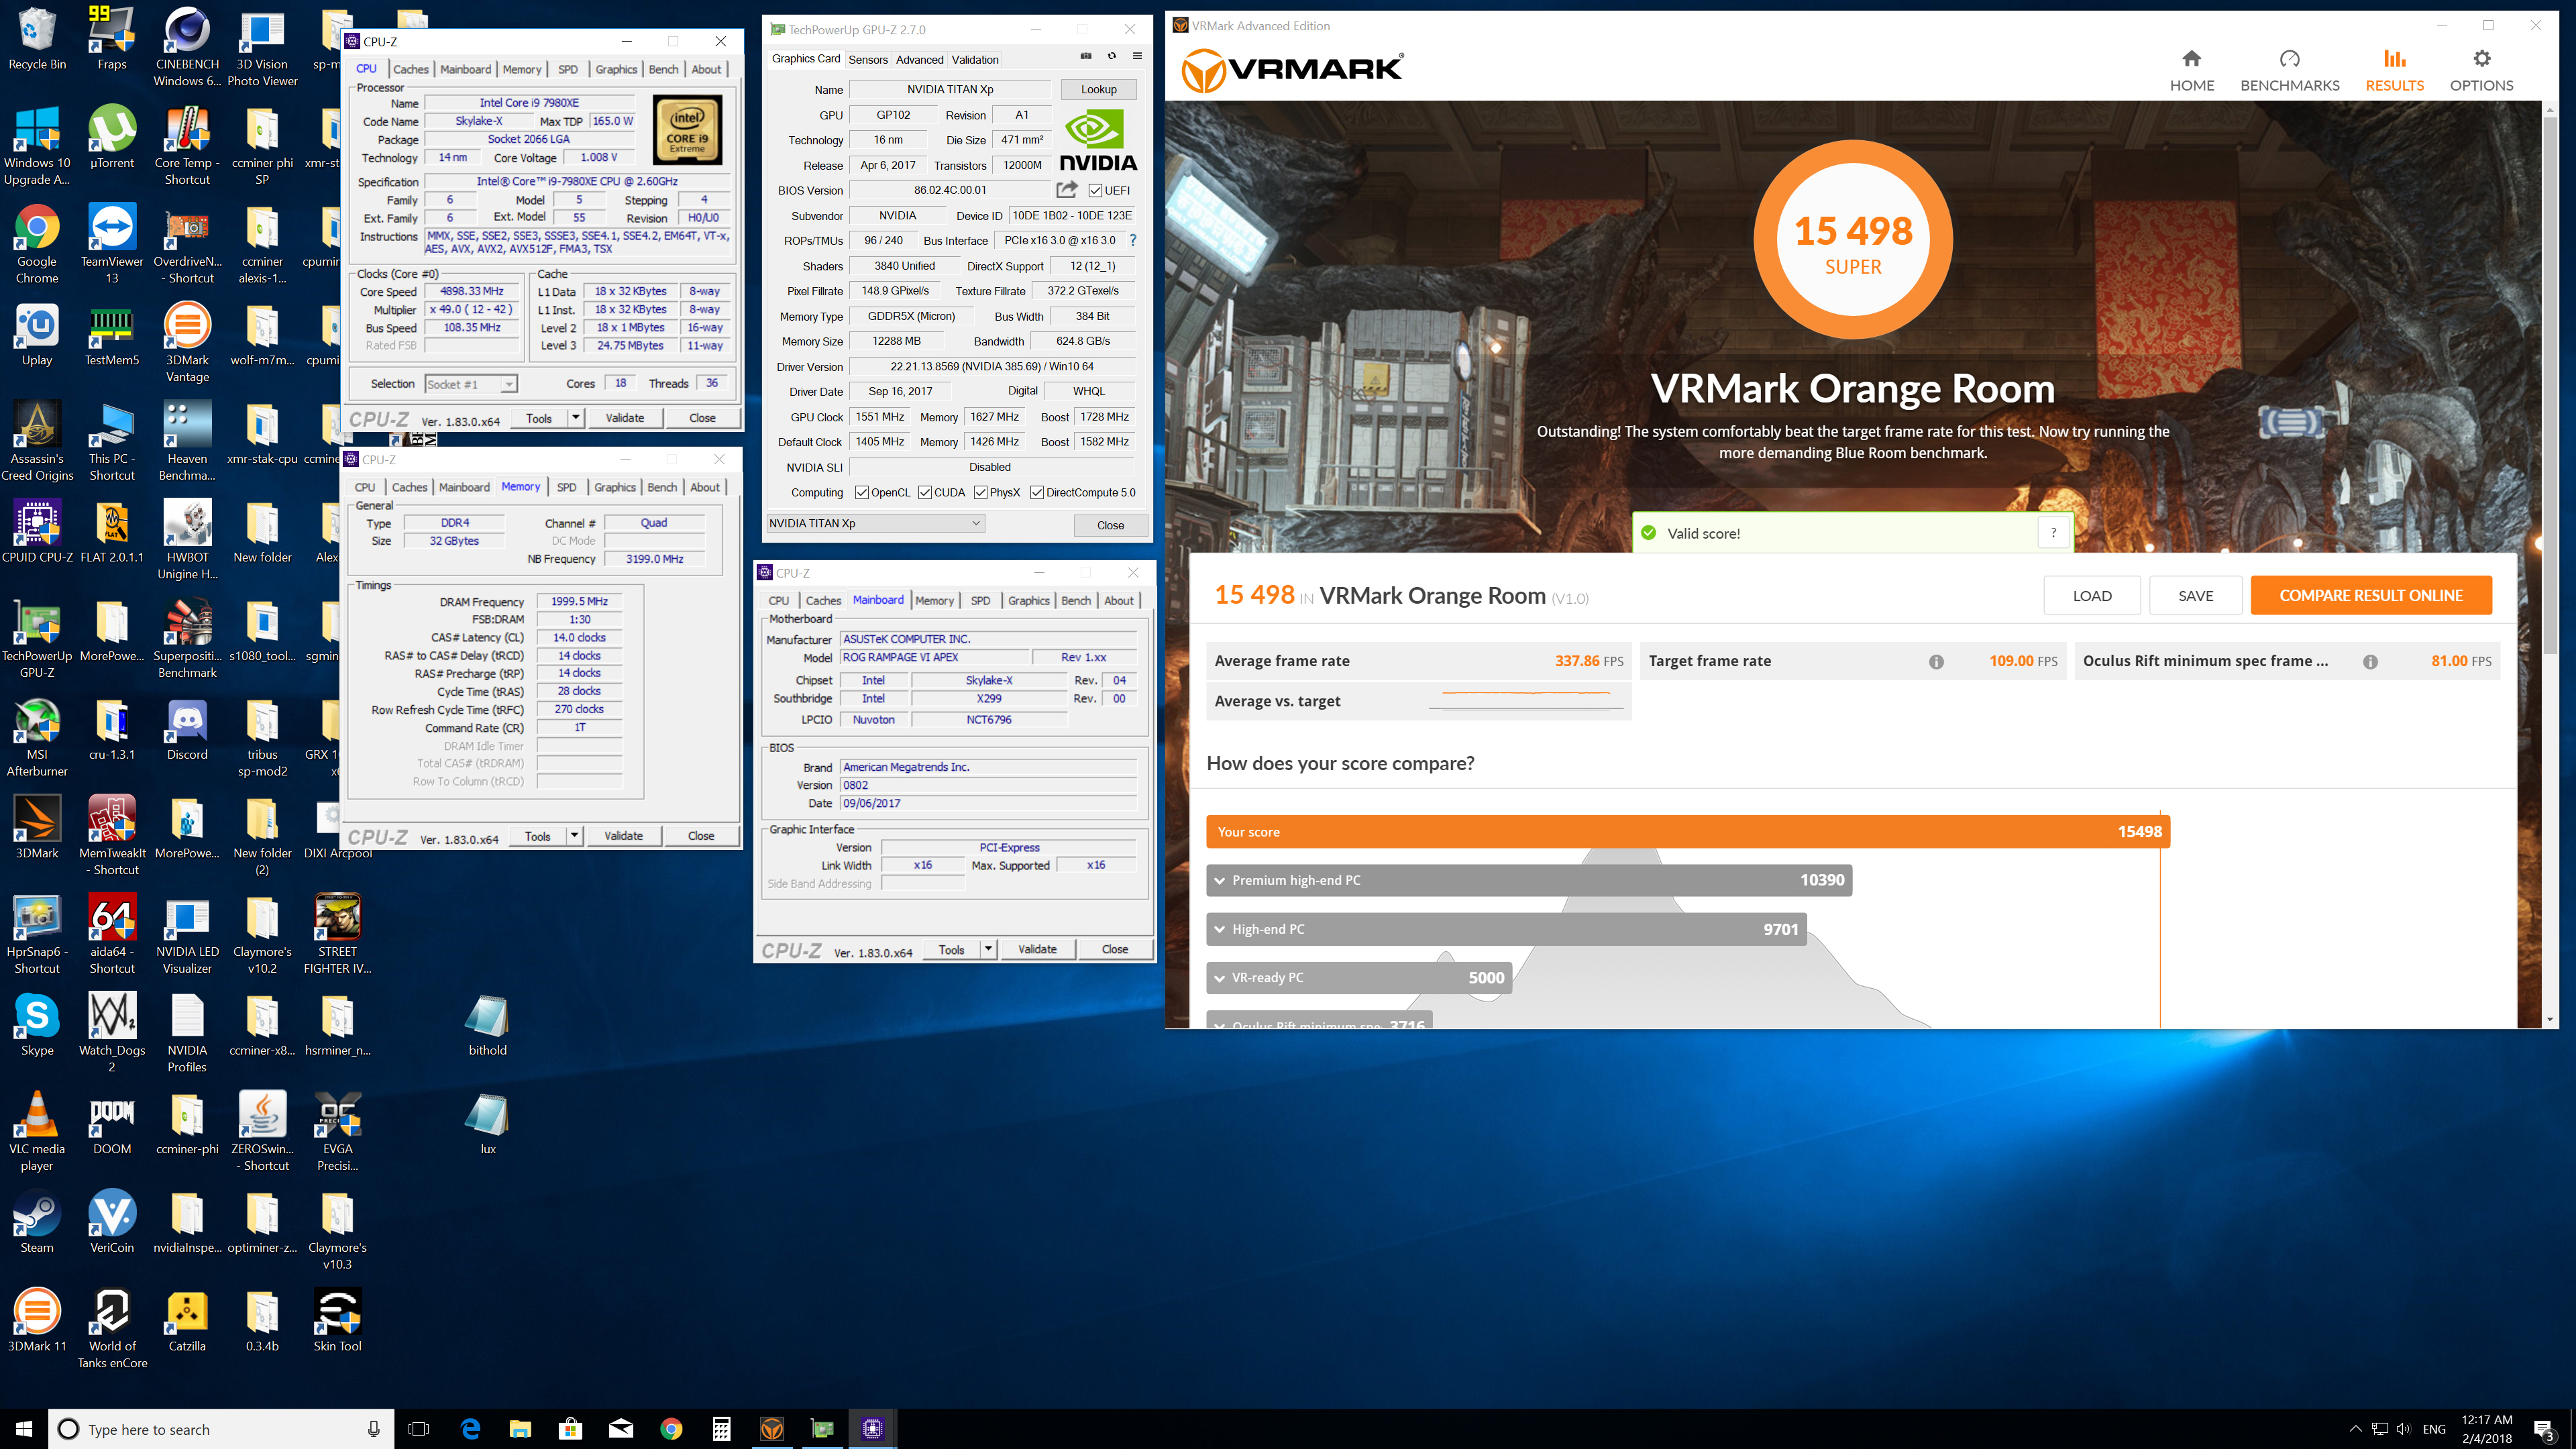Viewport: 2576px width, 1449px height.
Task: Click info icon next to Target frame rate
Action: click(x=1936, y=661)
